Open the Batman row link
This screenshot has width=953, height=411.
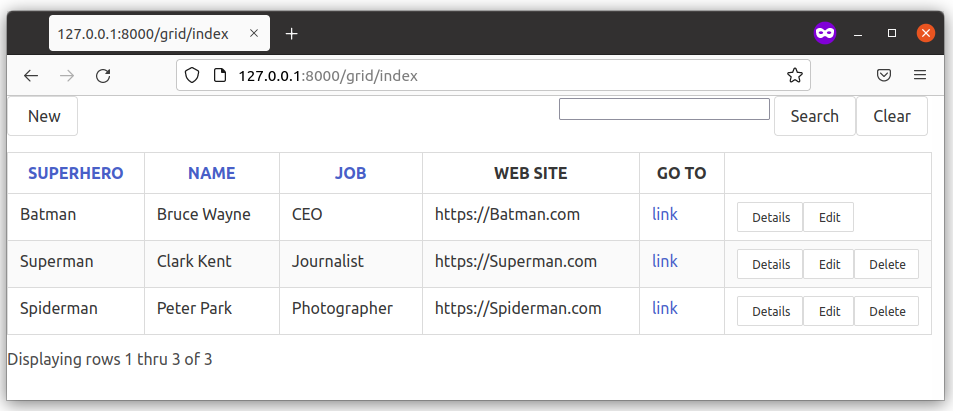[664, 214]
